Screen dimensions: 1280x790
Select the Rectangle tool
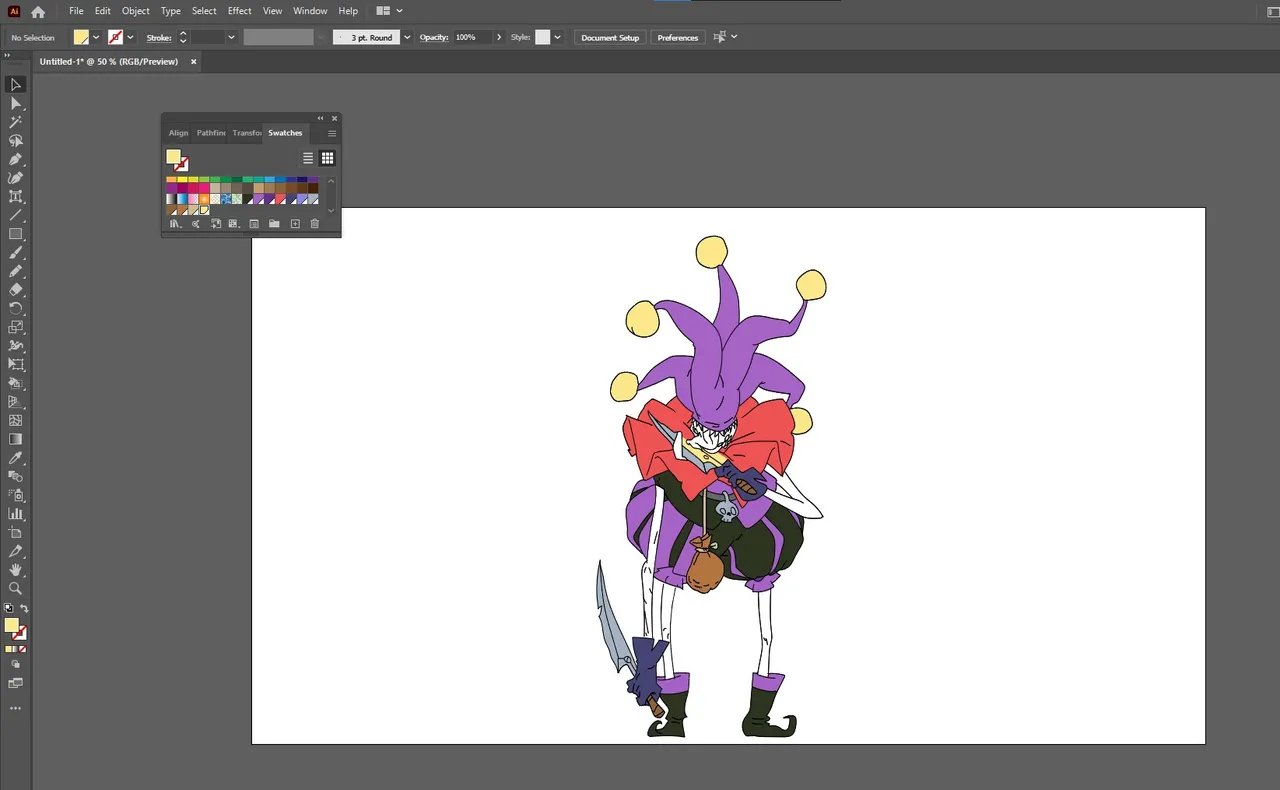pos(15,234)
